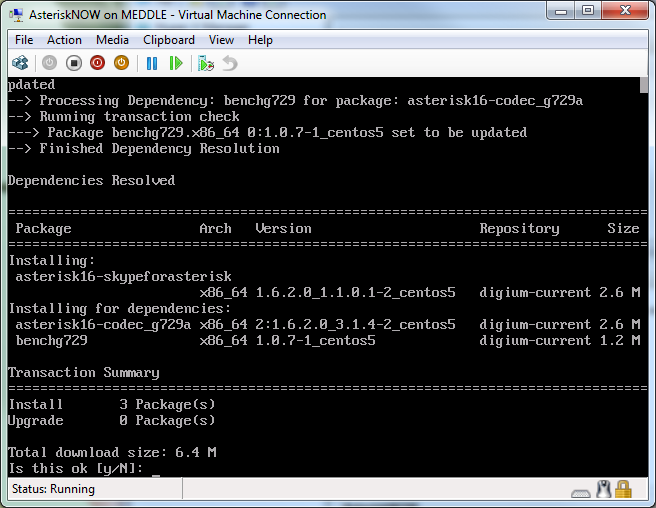656x508 pixels.
Task: Click 'asterisk16-skypeforasterisk' package name
Action: pos(123,276)
